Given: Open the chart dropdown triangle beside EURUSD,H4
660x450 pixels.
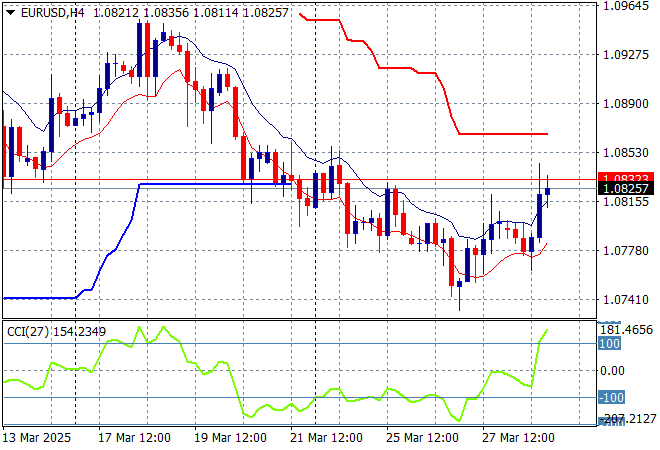Looking at the screenshot, I should 11,13.
